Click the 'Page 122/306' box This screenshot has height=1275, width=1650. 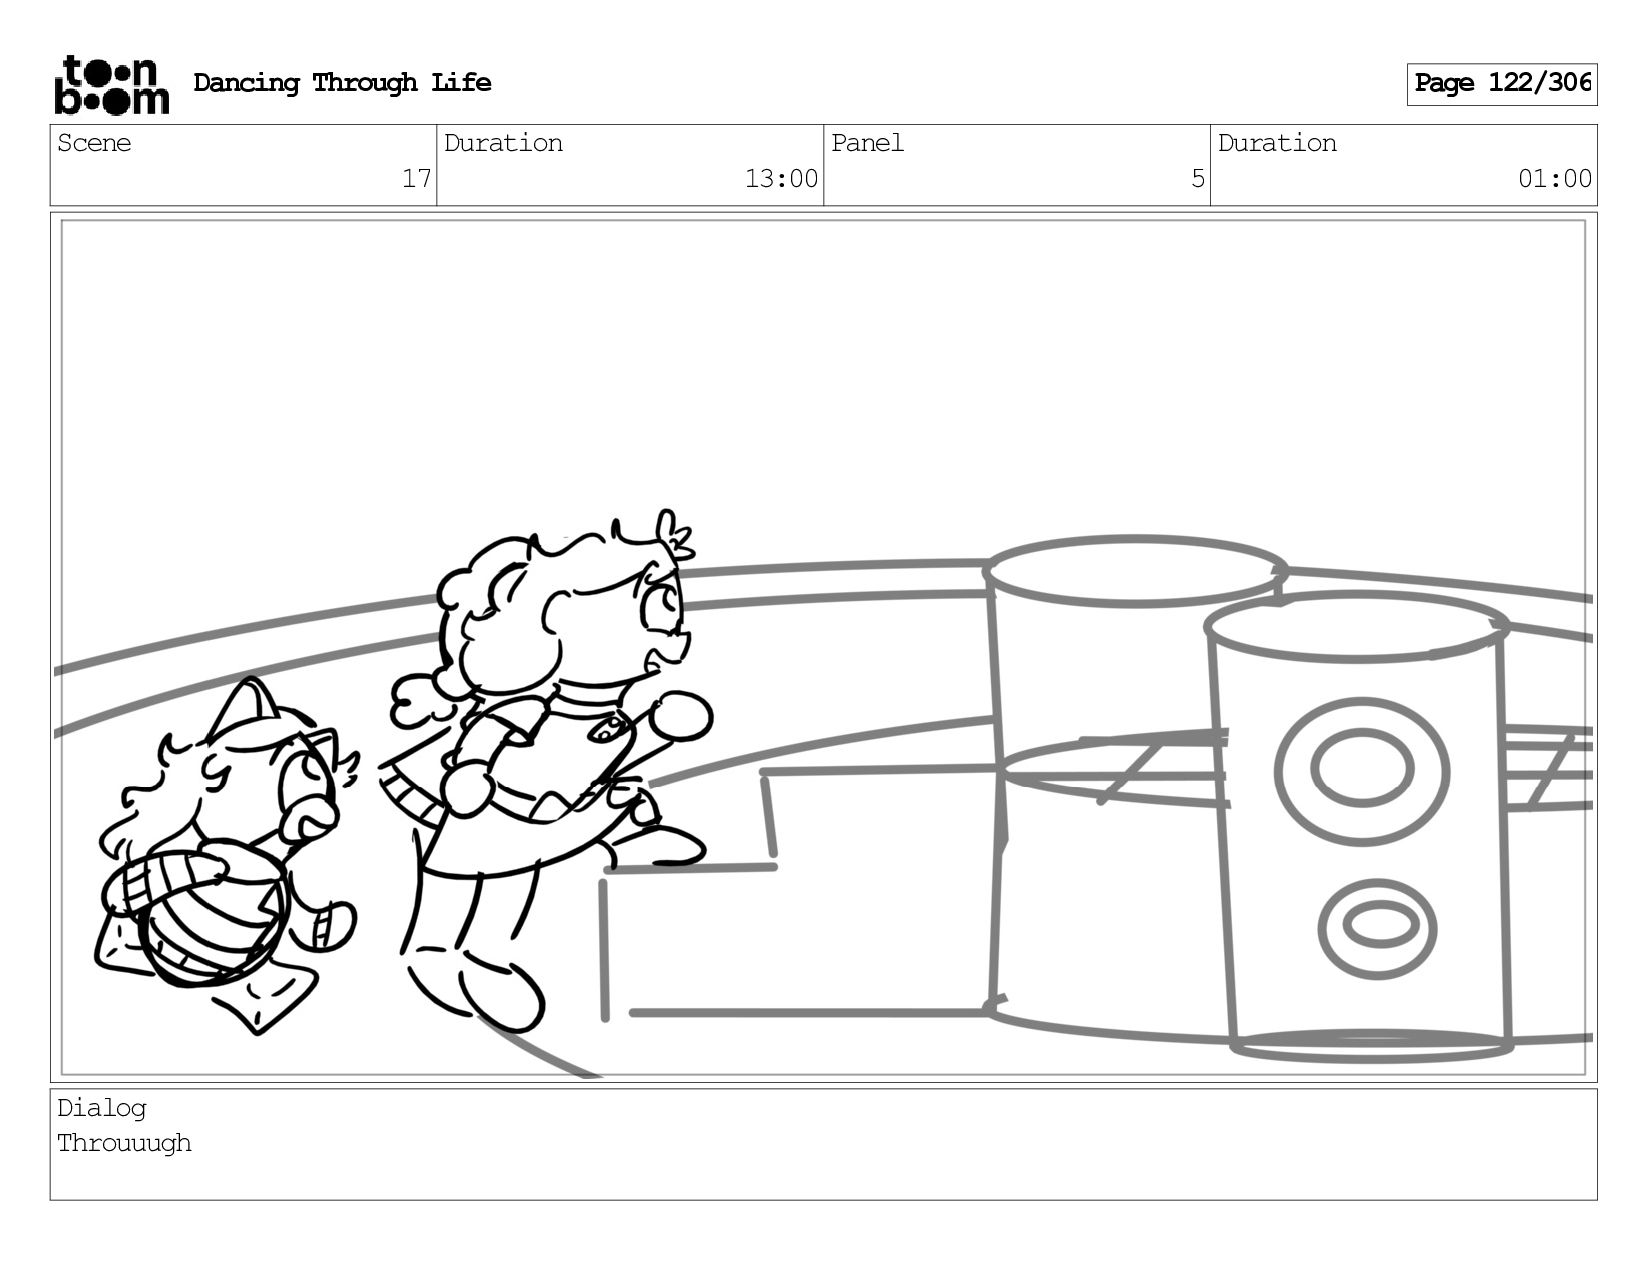click(1501, 84)
